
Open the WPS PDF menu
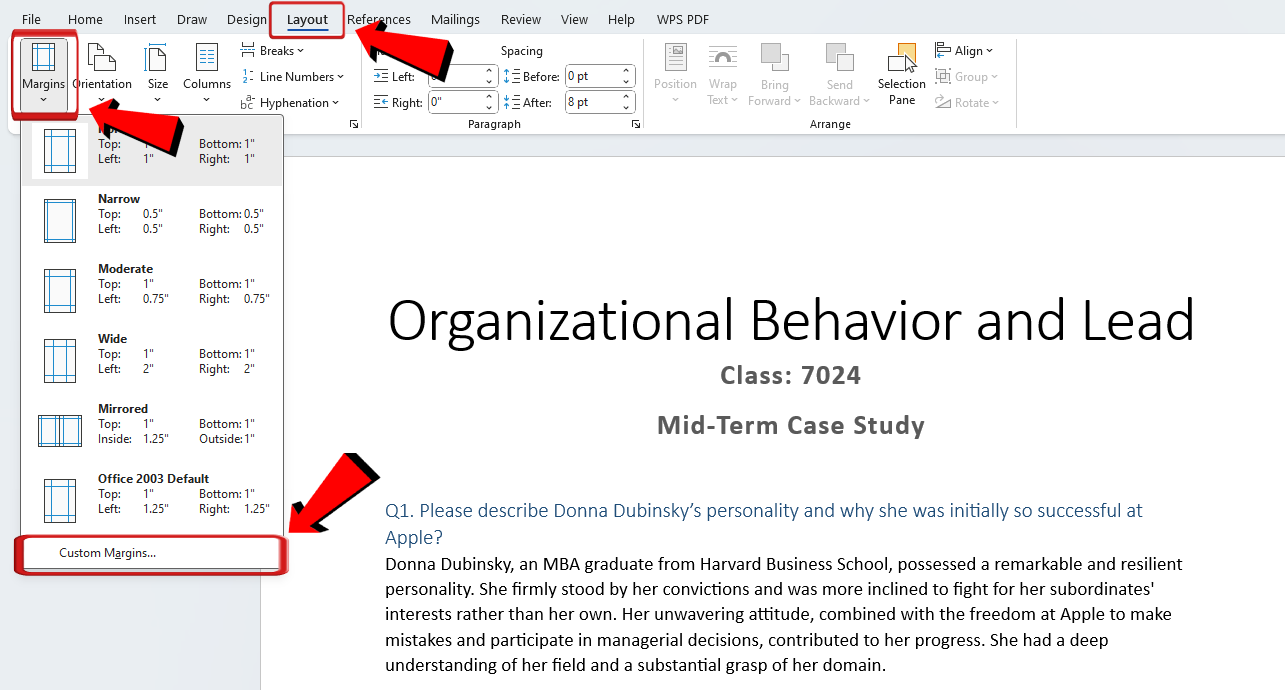[x=682, y=19]
